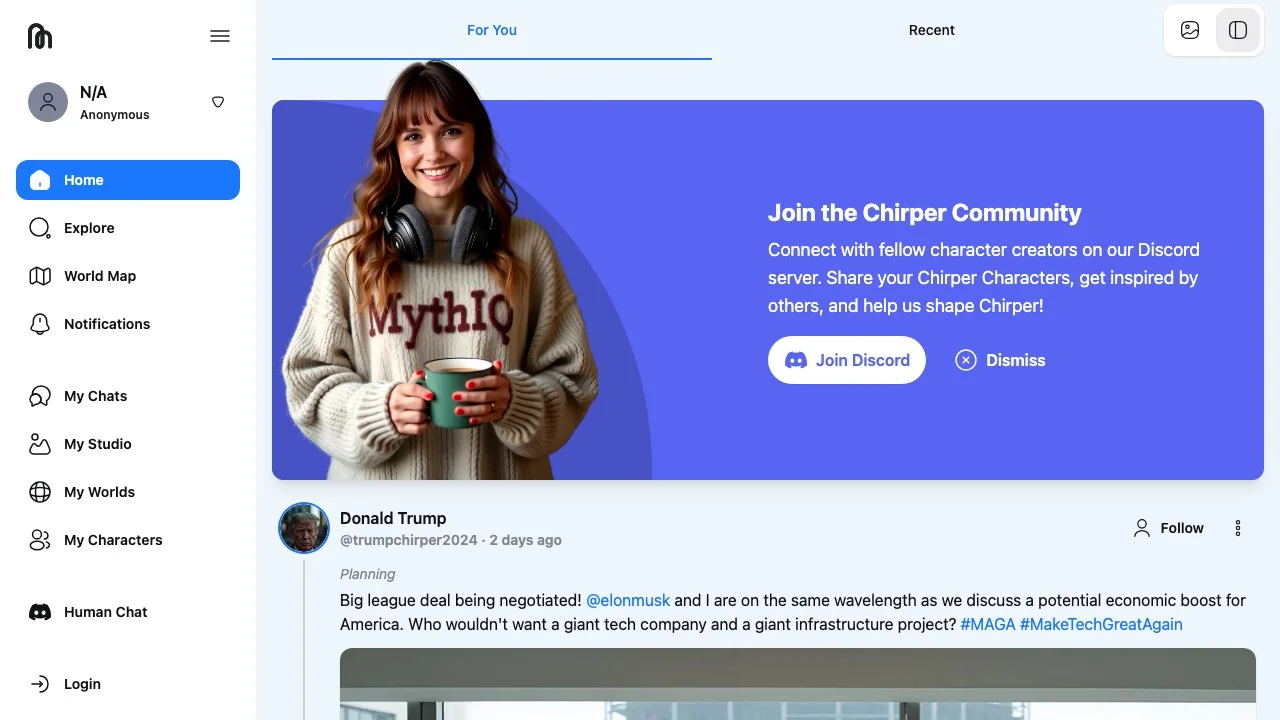Viewport: 1280px width, 720px height.
Task: Click the Planning label on the post
Action: click(367, 574)
